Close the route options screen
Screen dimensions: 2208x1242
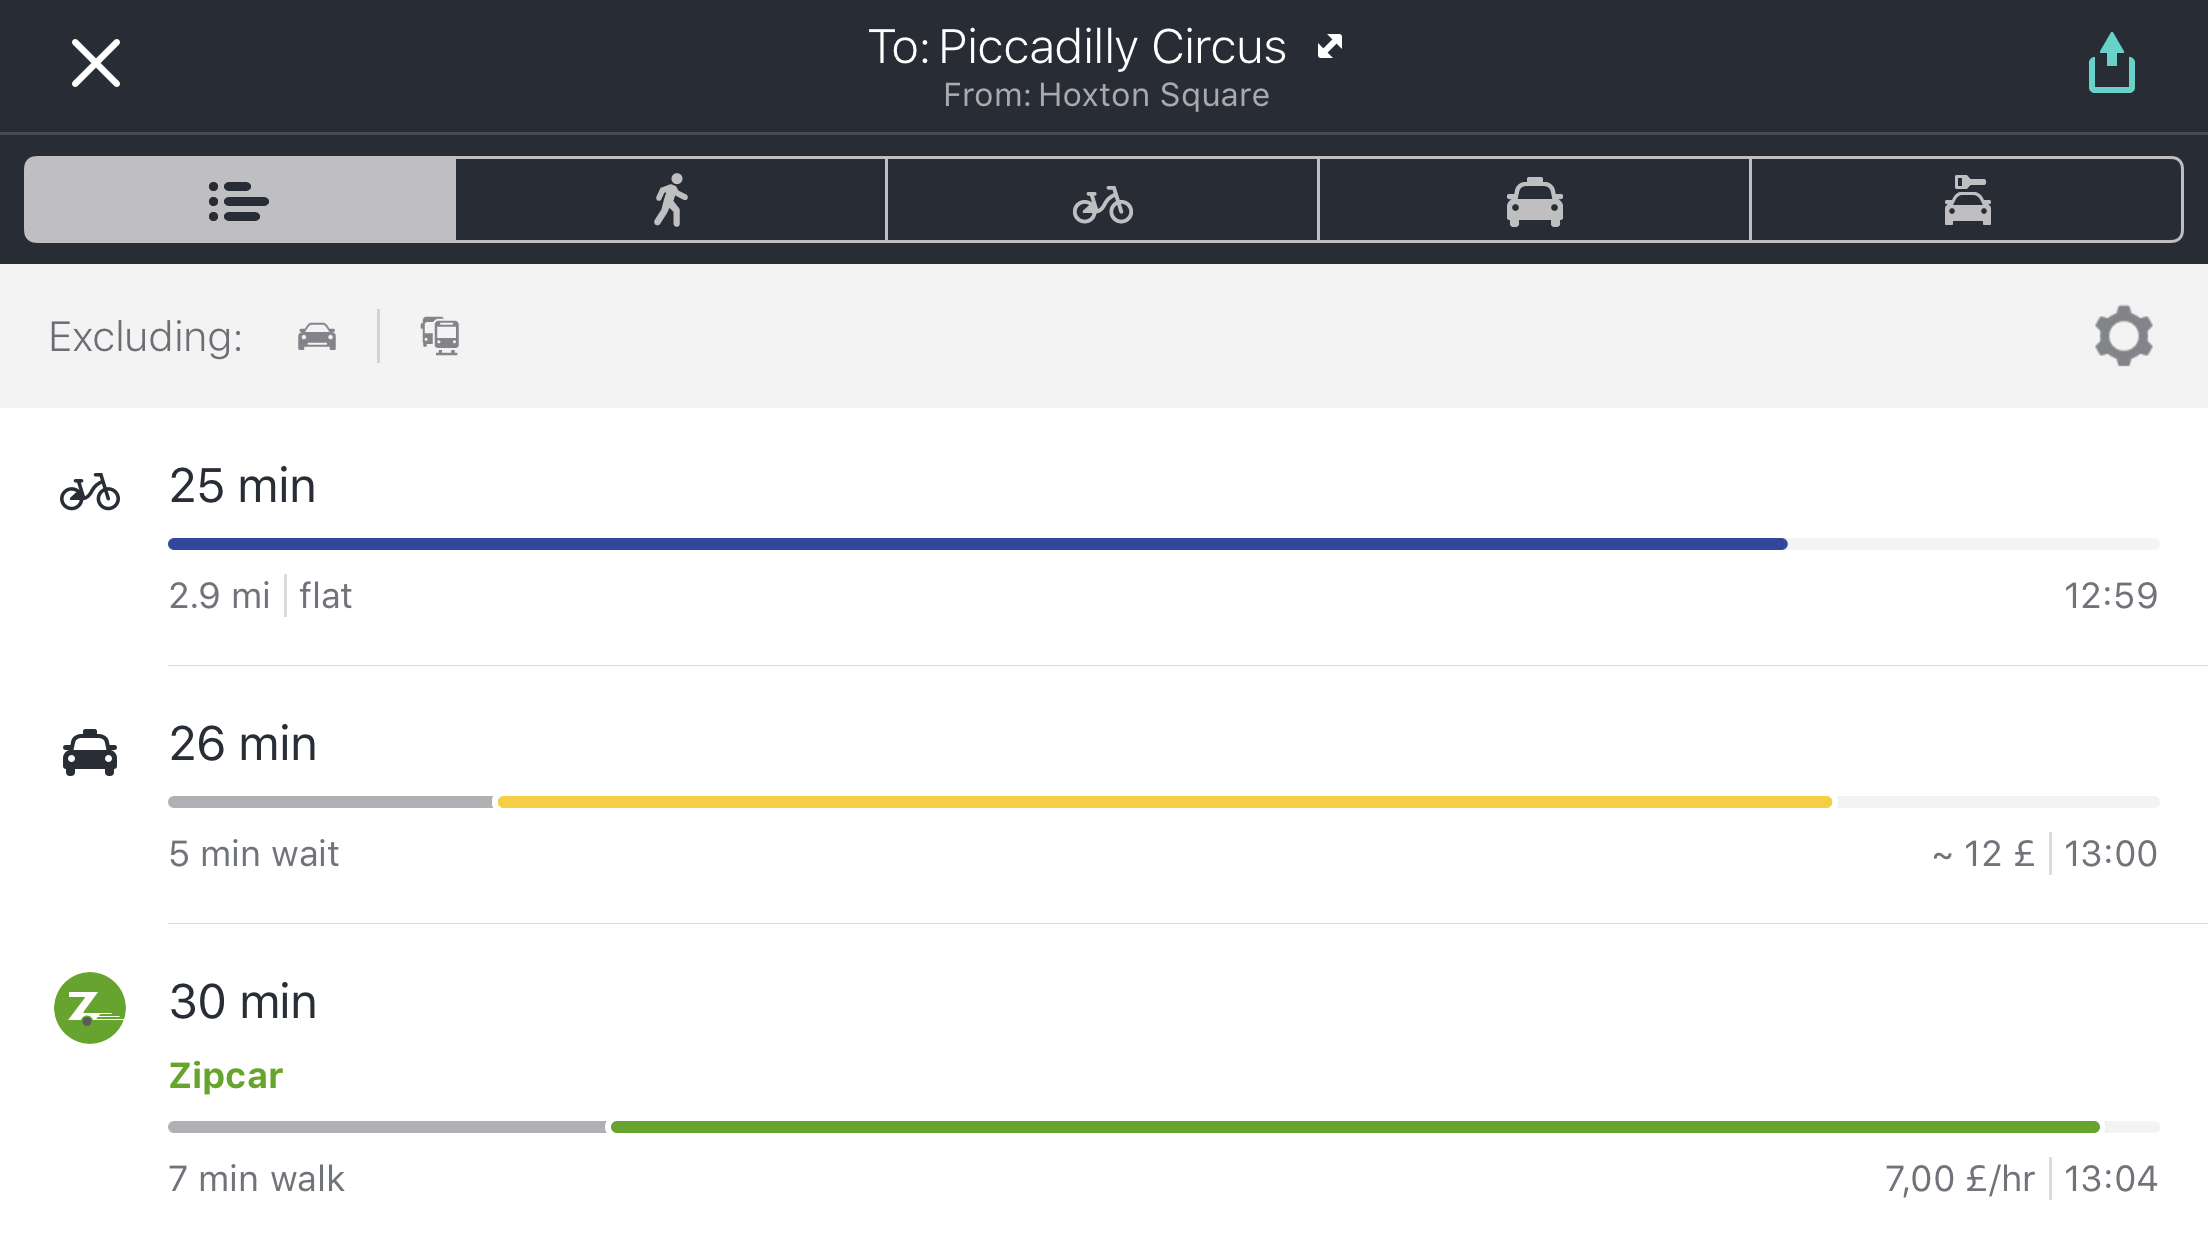coord(96,63)
